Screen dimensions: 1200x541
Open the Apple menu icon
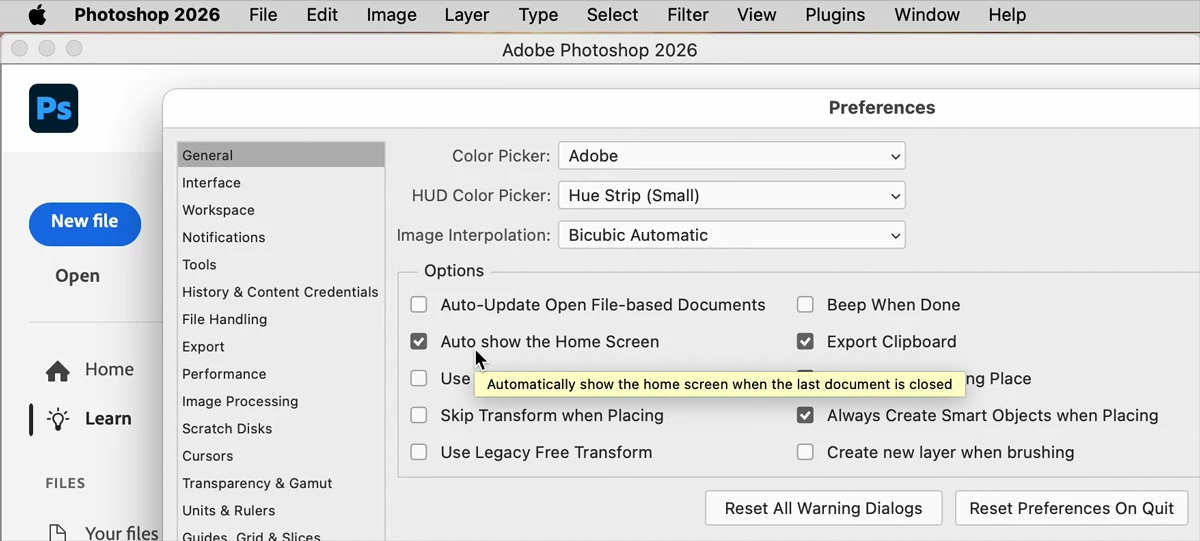click(x=37, y=15)
